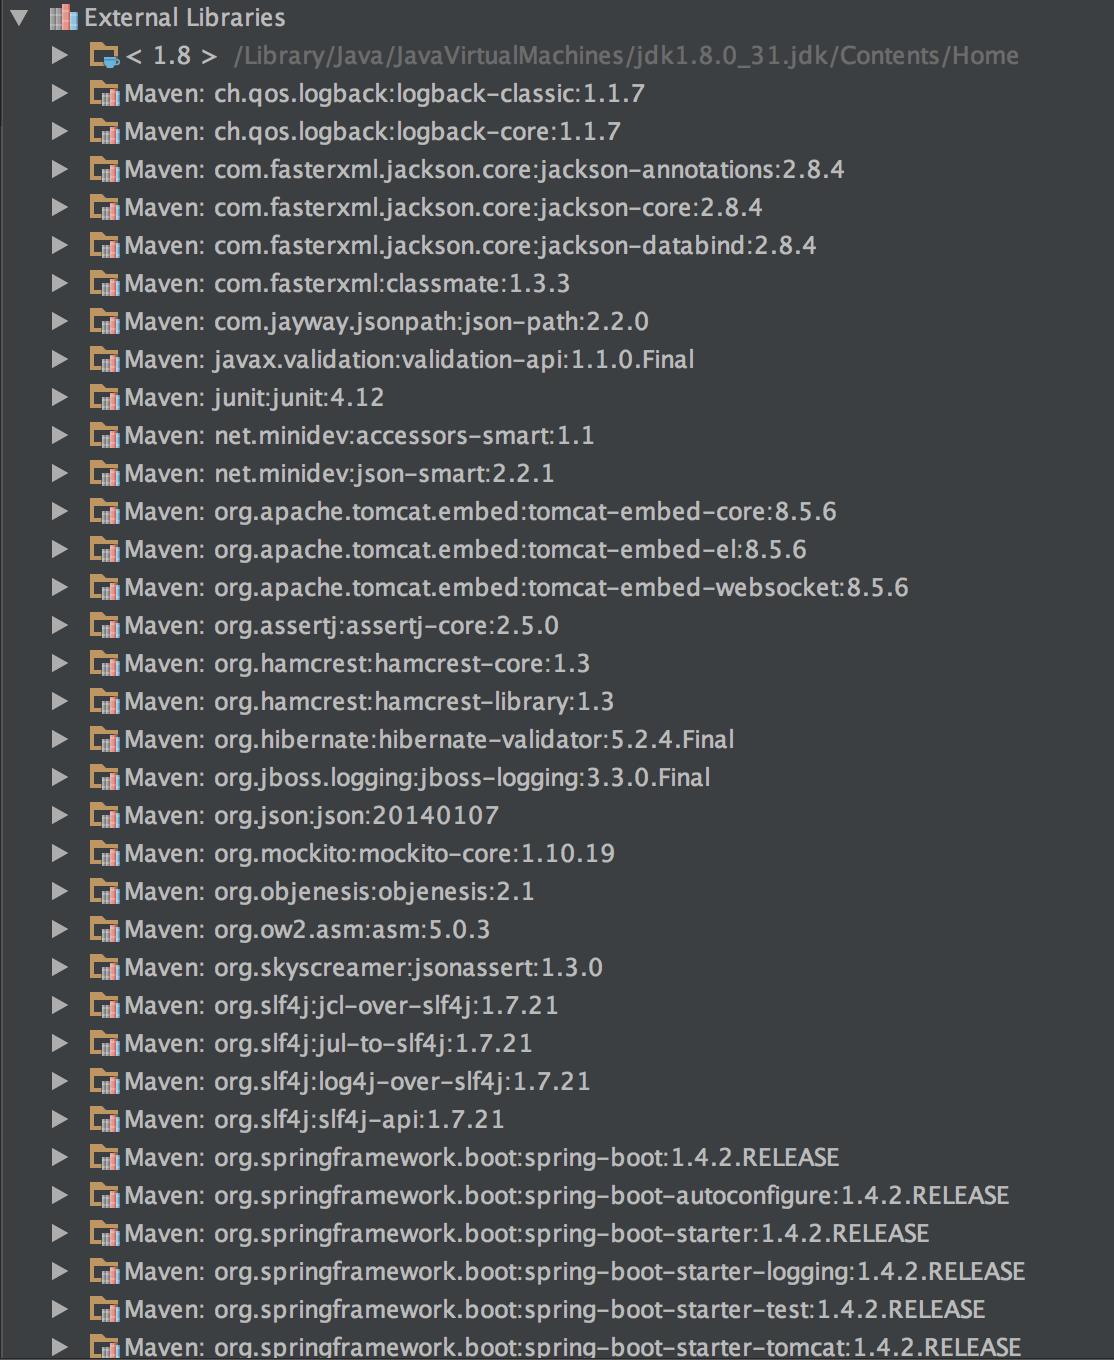This screenshot has height=1360, width=1114.
Task: Click the library icon for json-smart:2.2.1
Action: (x=104, y=474)
